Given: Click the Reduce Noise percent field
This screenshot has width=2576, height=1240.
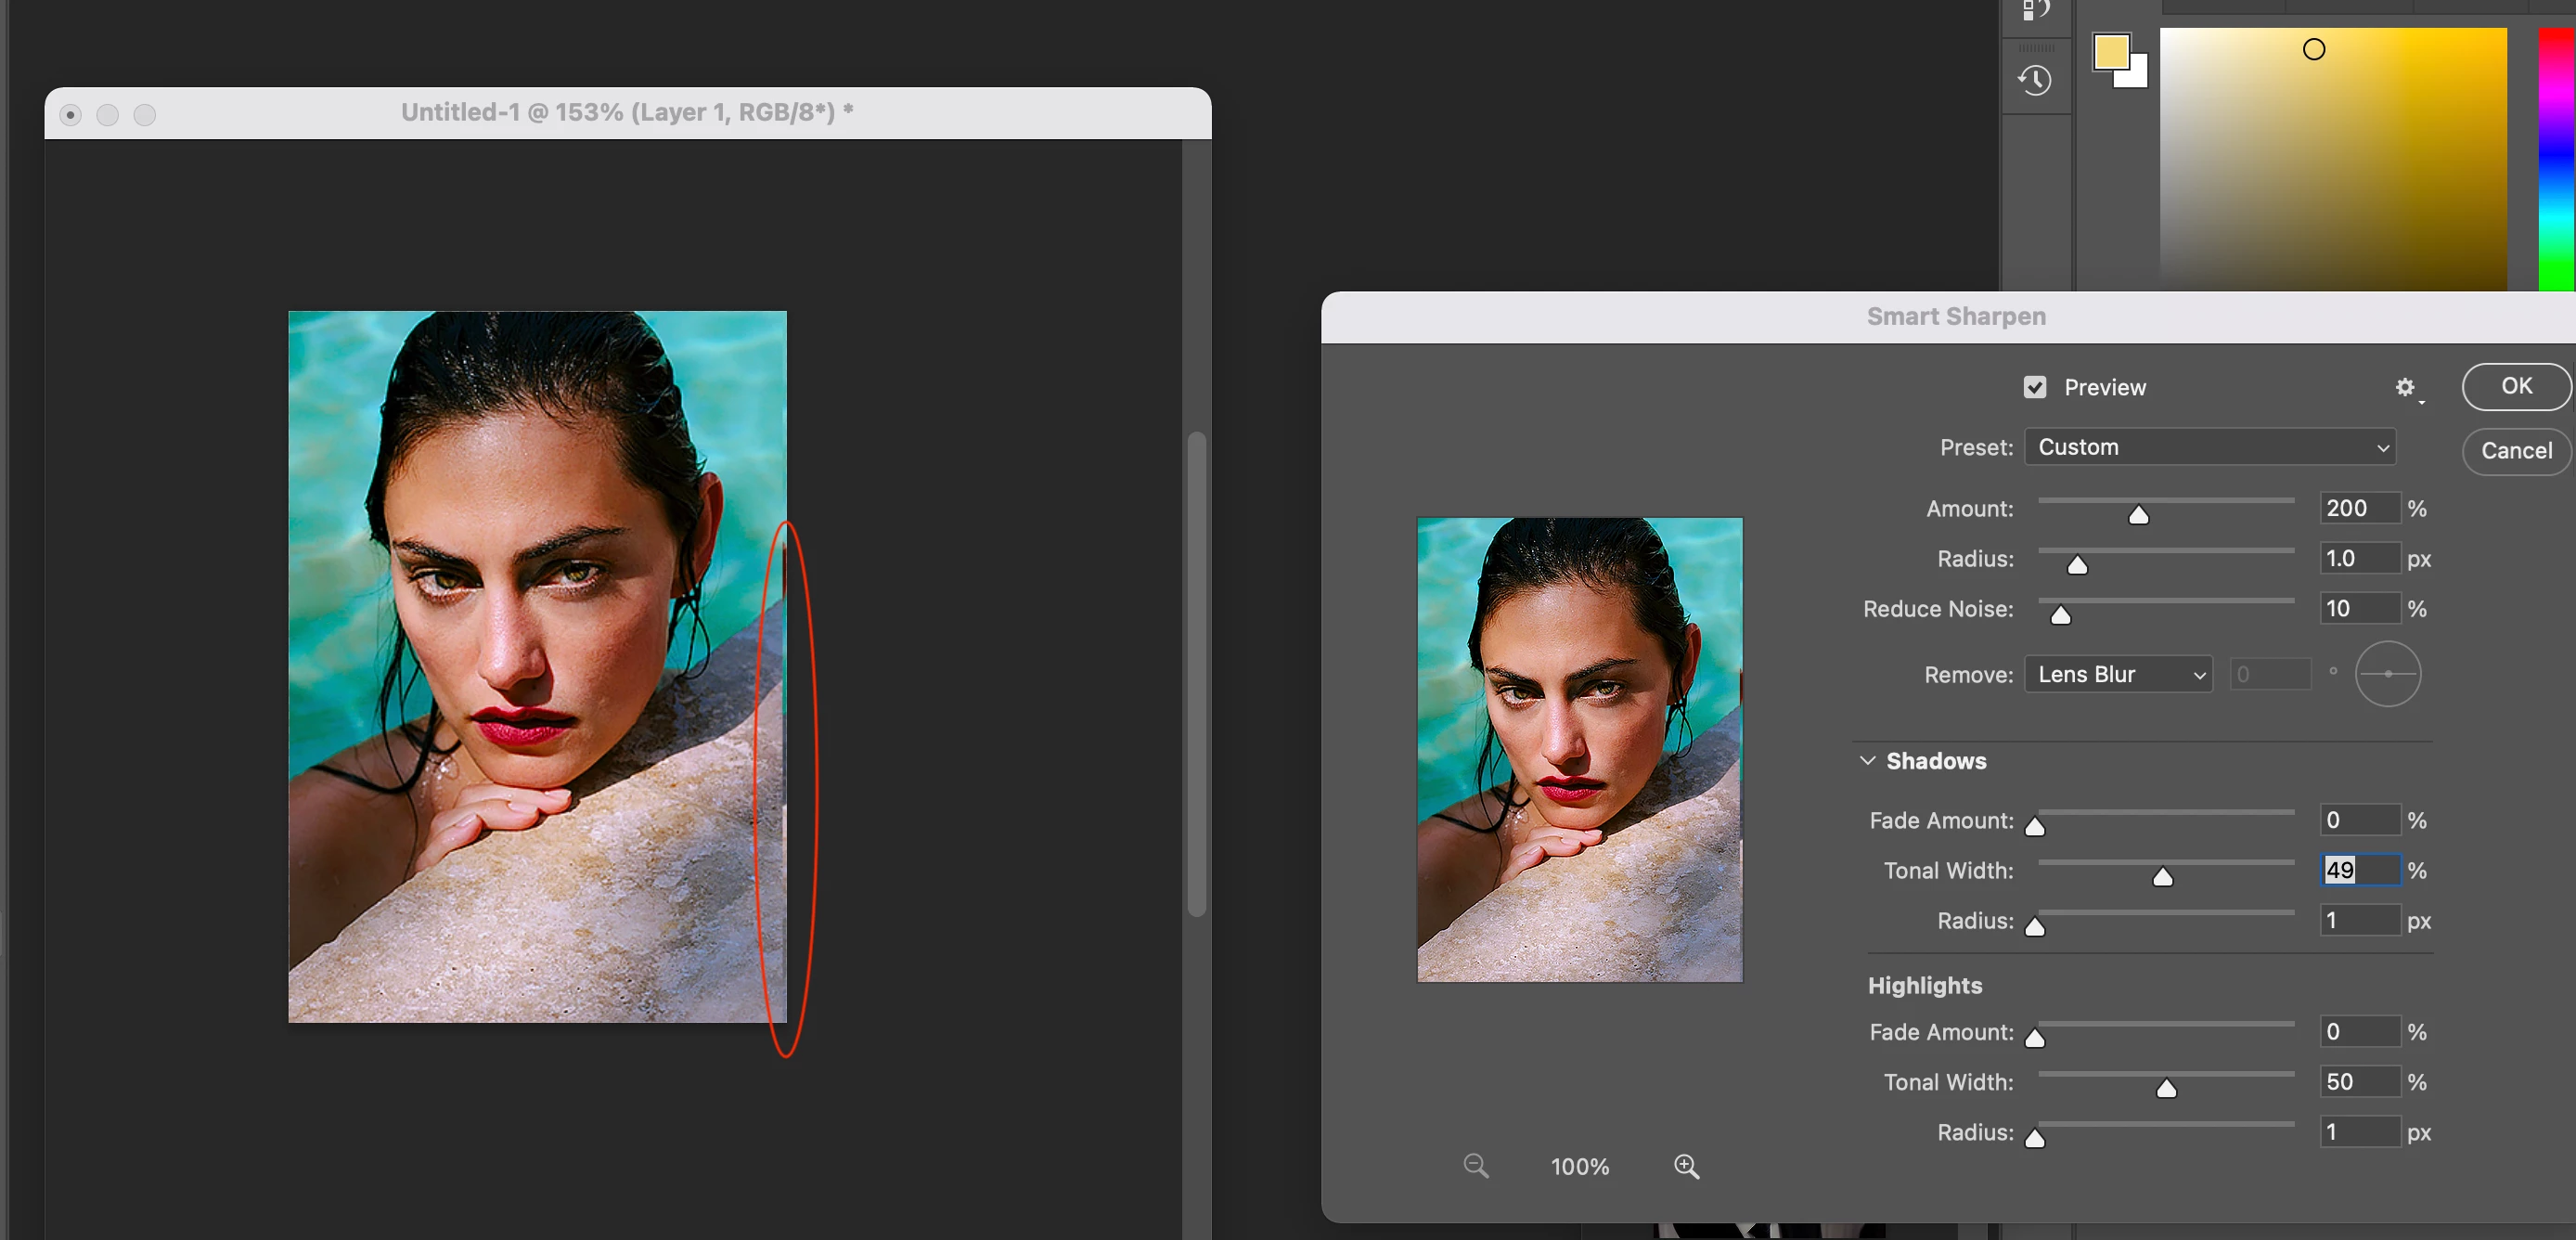Looking at the screenshot, I should 2359,608.
